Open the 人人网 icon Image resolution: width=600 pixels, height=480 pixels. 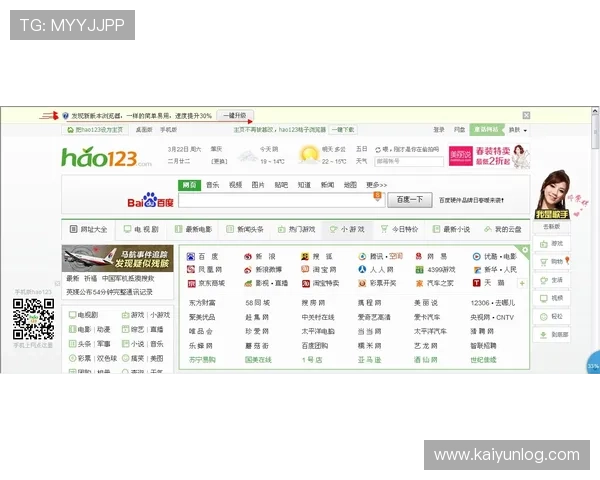tap(362, 269)
